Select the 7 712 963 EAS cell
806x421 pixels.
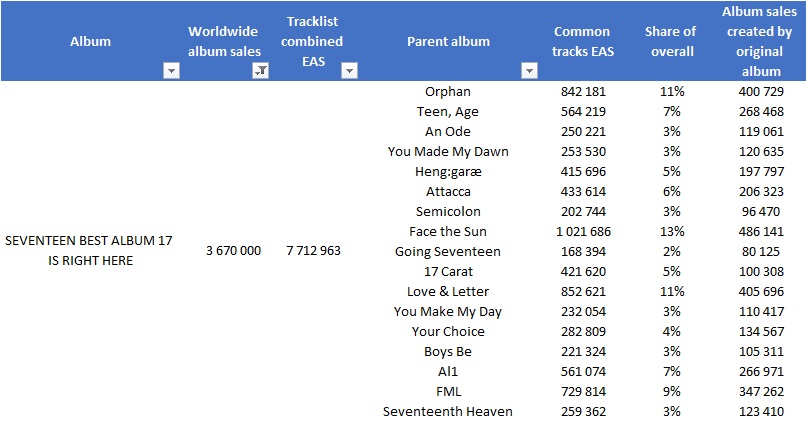click(314, 251)
